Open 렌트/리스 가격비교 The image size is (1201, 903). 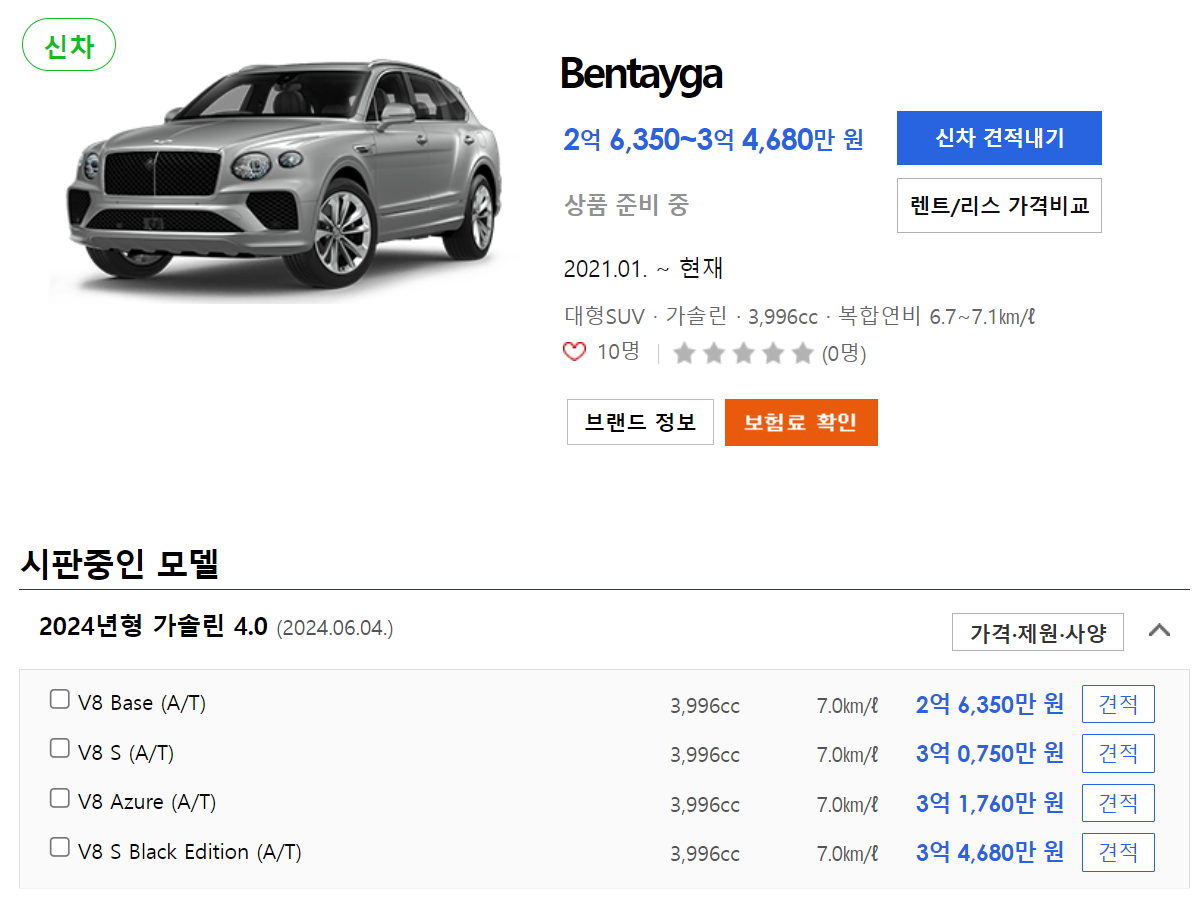[x=999, y=206]
